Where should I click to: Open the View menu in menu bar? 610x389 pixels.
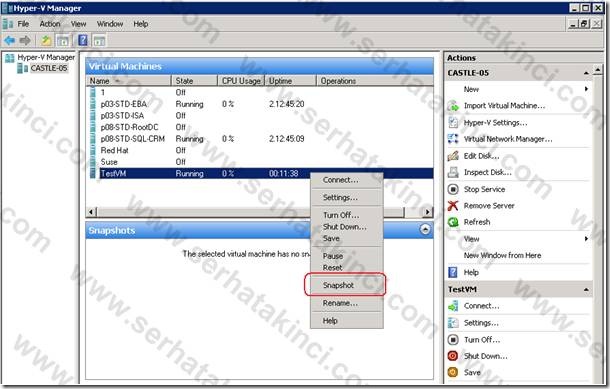pos(78,24)
